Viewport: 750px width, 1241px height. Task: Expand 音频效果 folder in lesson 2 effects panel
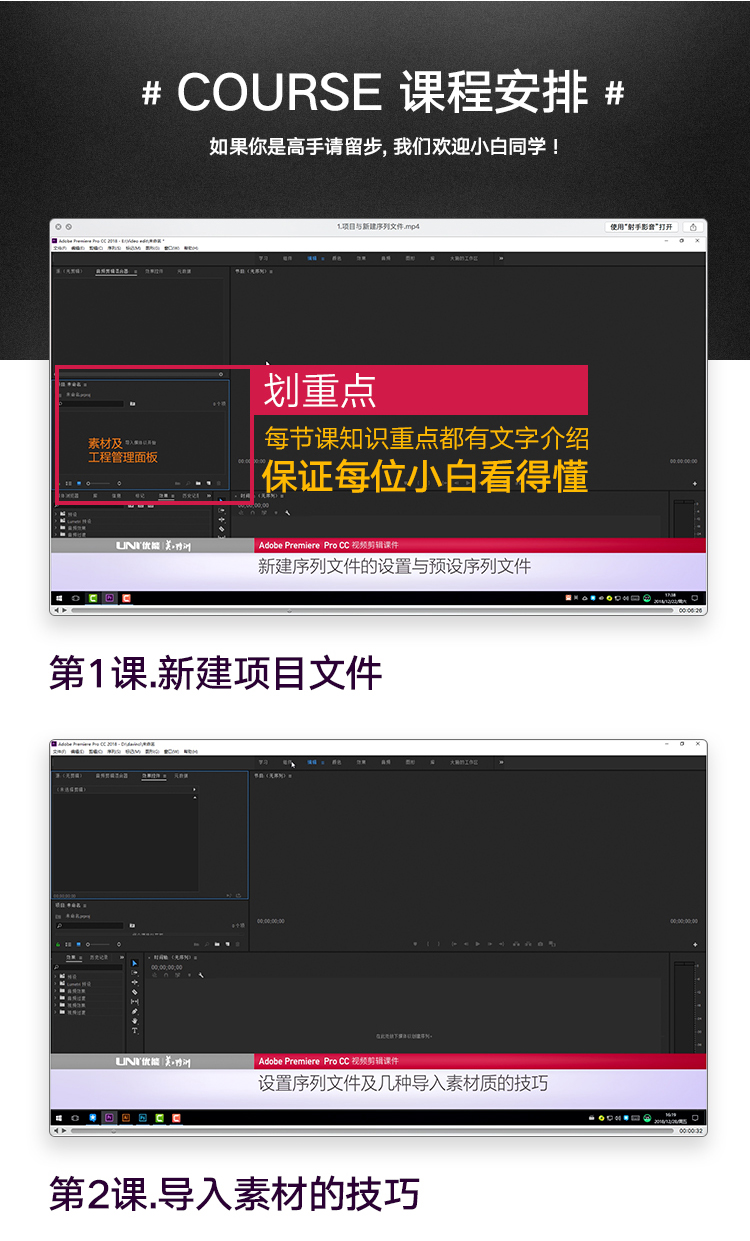56,991
